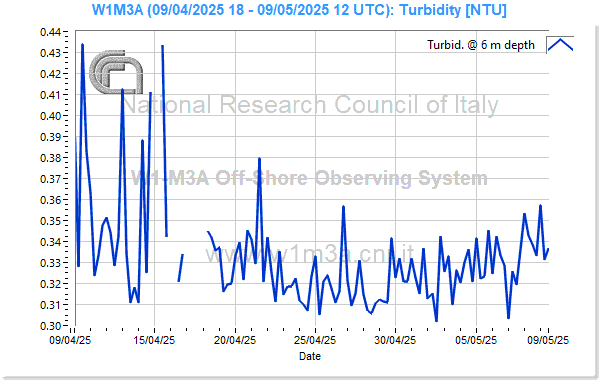Click the 20/04/25 date axis label
Viewport: 600px width, 381px height.
(x=235, y=340)
